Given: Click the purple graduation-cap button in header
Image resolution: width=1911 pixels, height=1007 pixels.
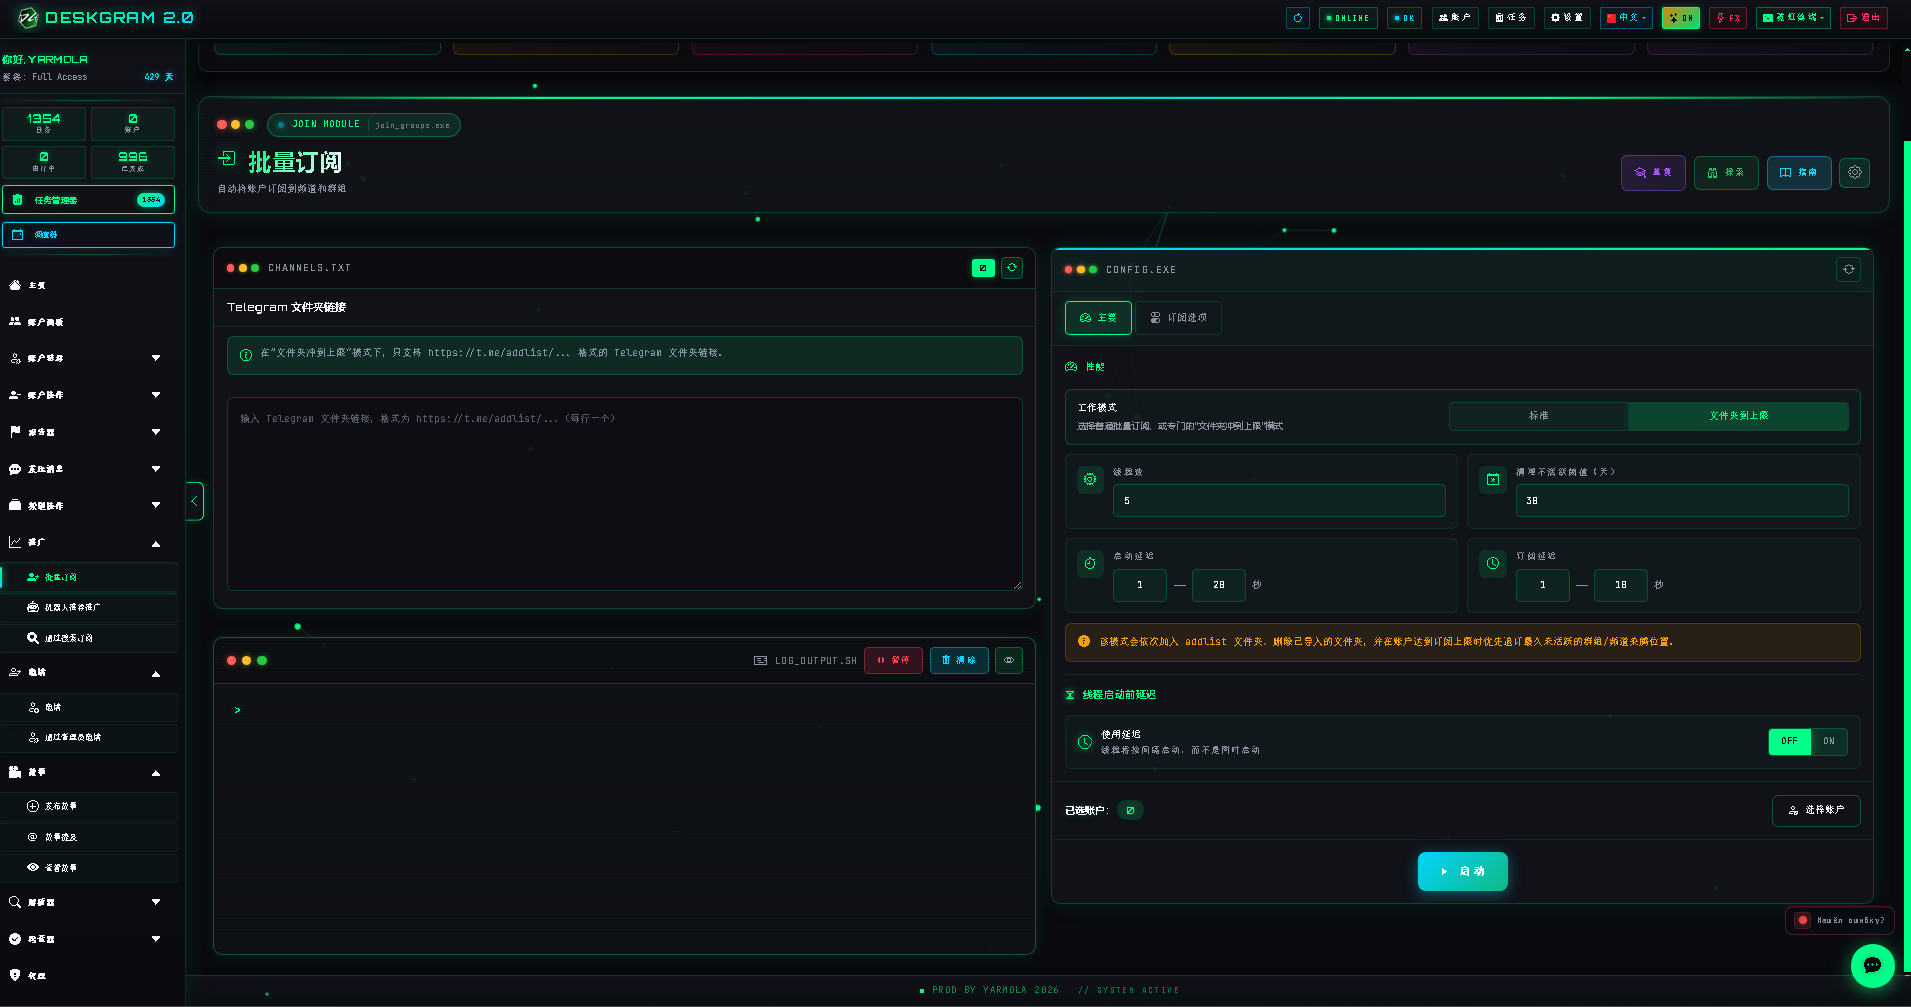Looking at the screenshot, I should [1653, 172].
